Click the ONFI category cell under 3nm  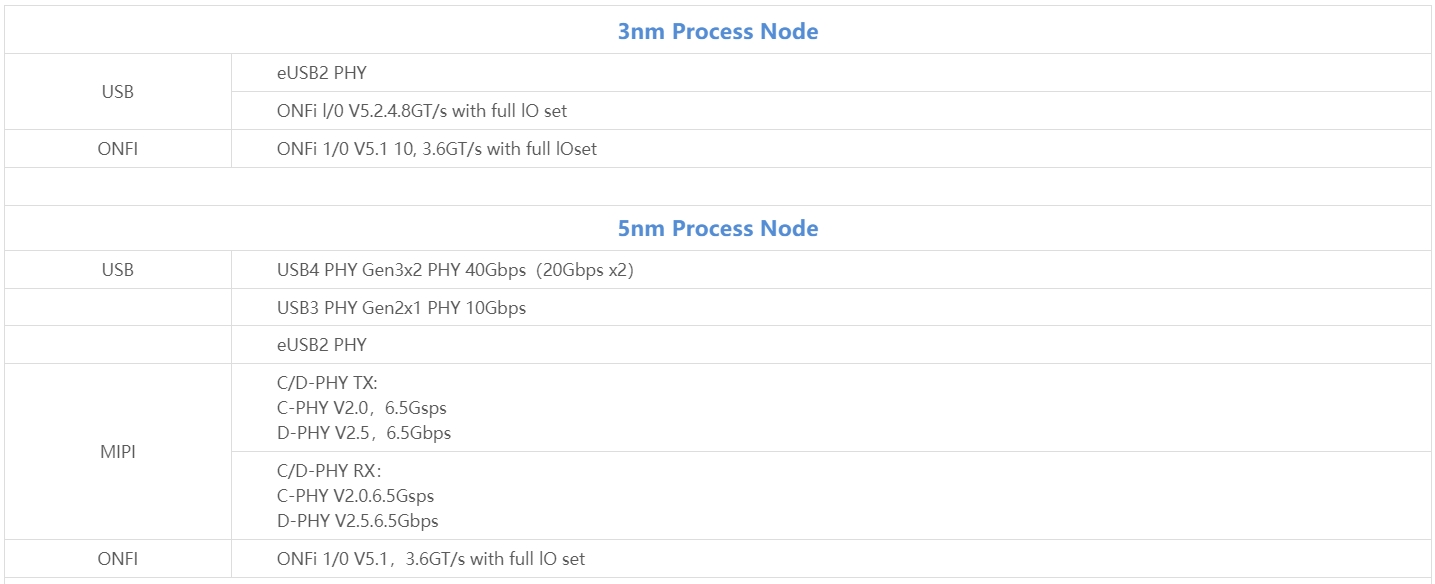coord(118,149)
